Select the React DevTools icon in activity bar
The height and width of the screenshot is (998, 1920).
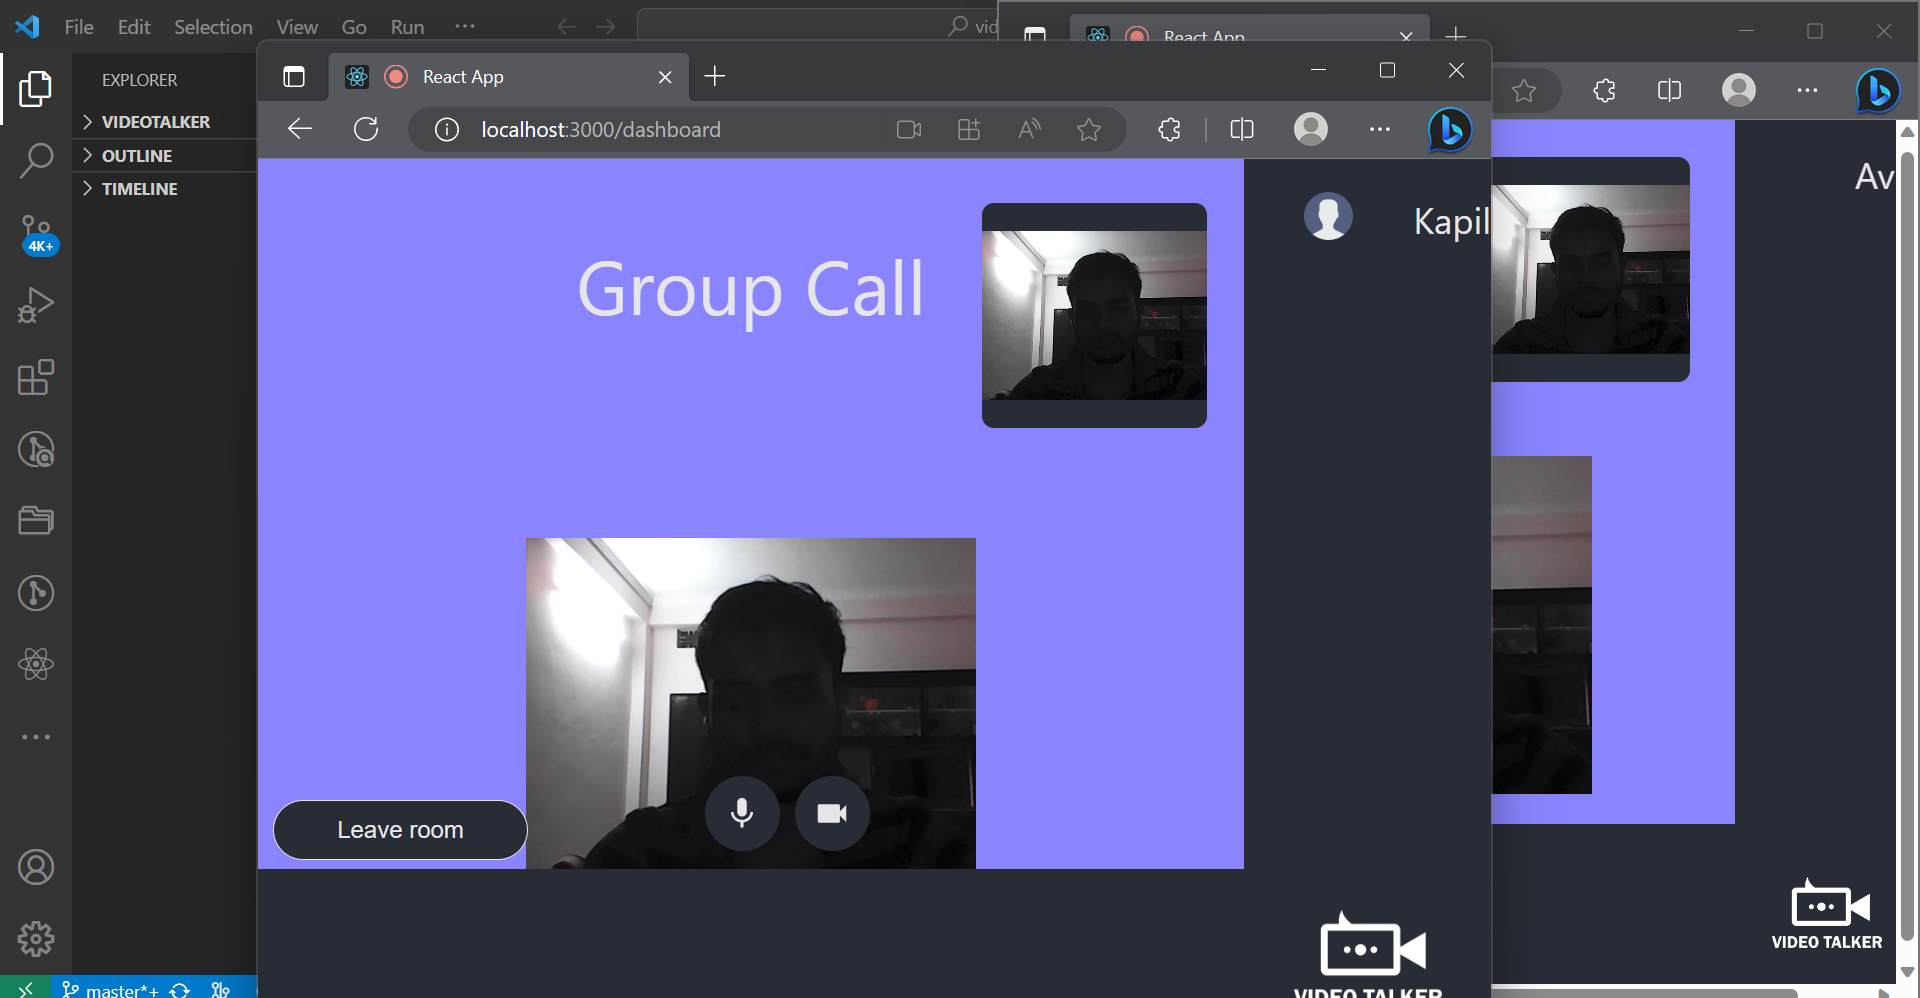36,664
